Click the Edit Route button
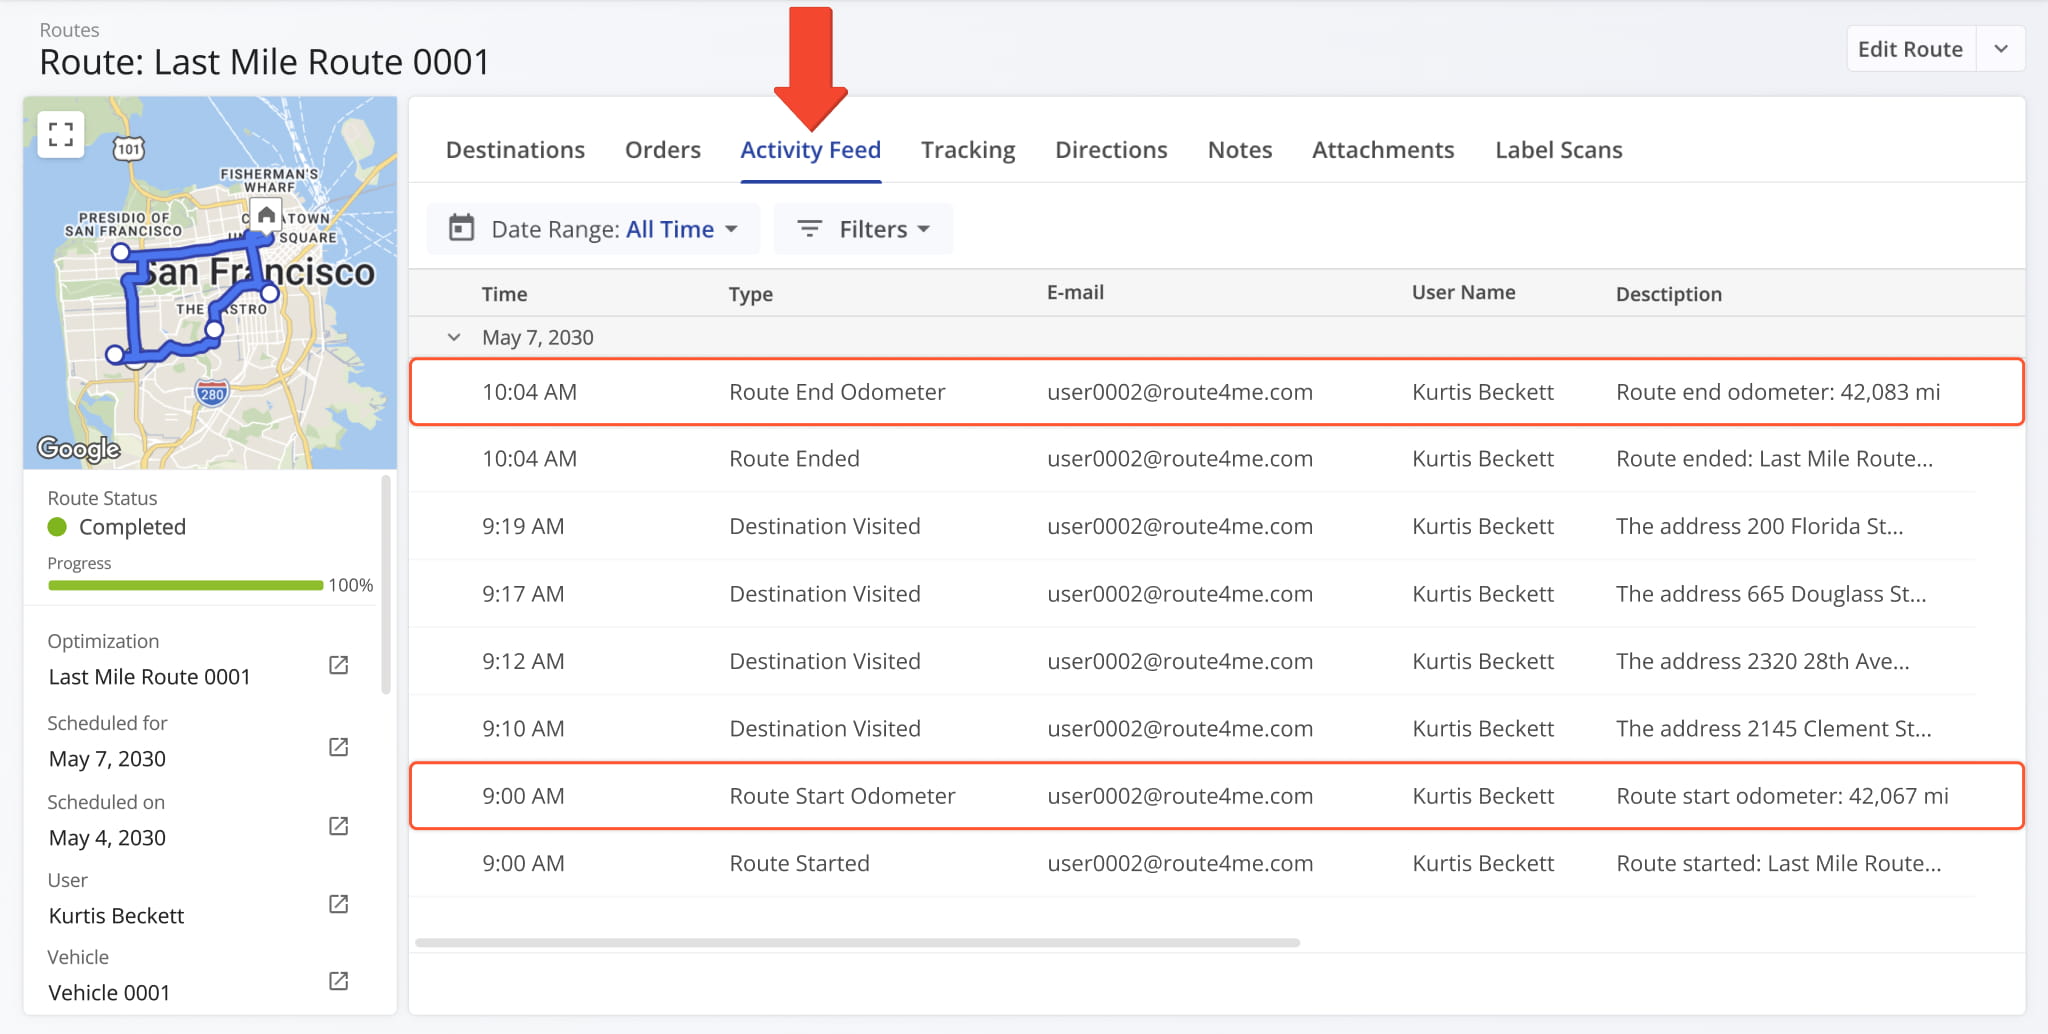The width and height of the screenshot is (2048, 1034). (x=1910, y=48)
